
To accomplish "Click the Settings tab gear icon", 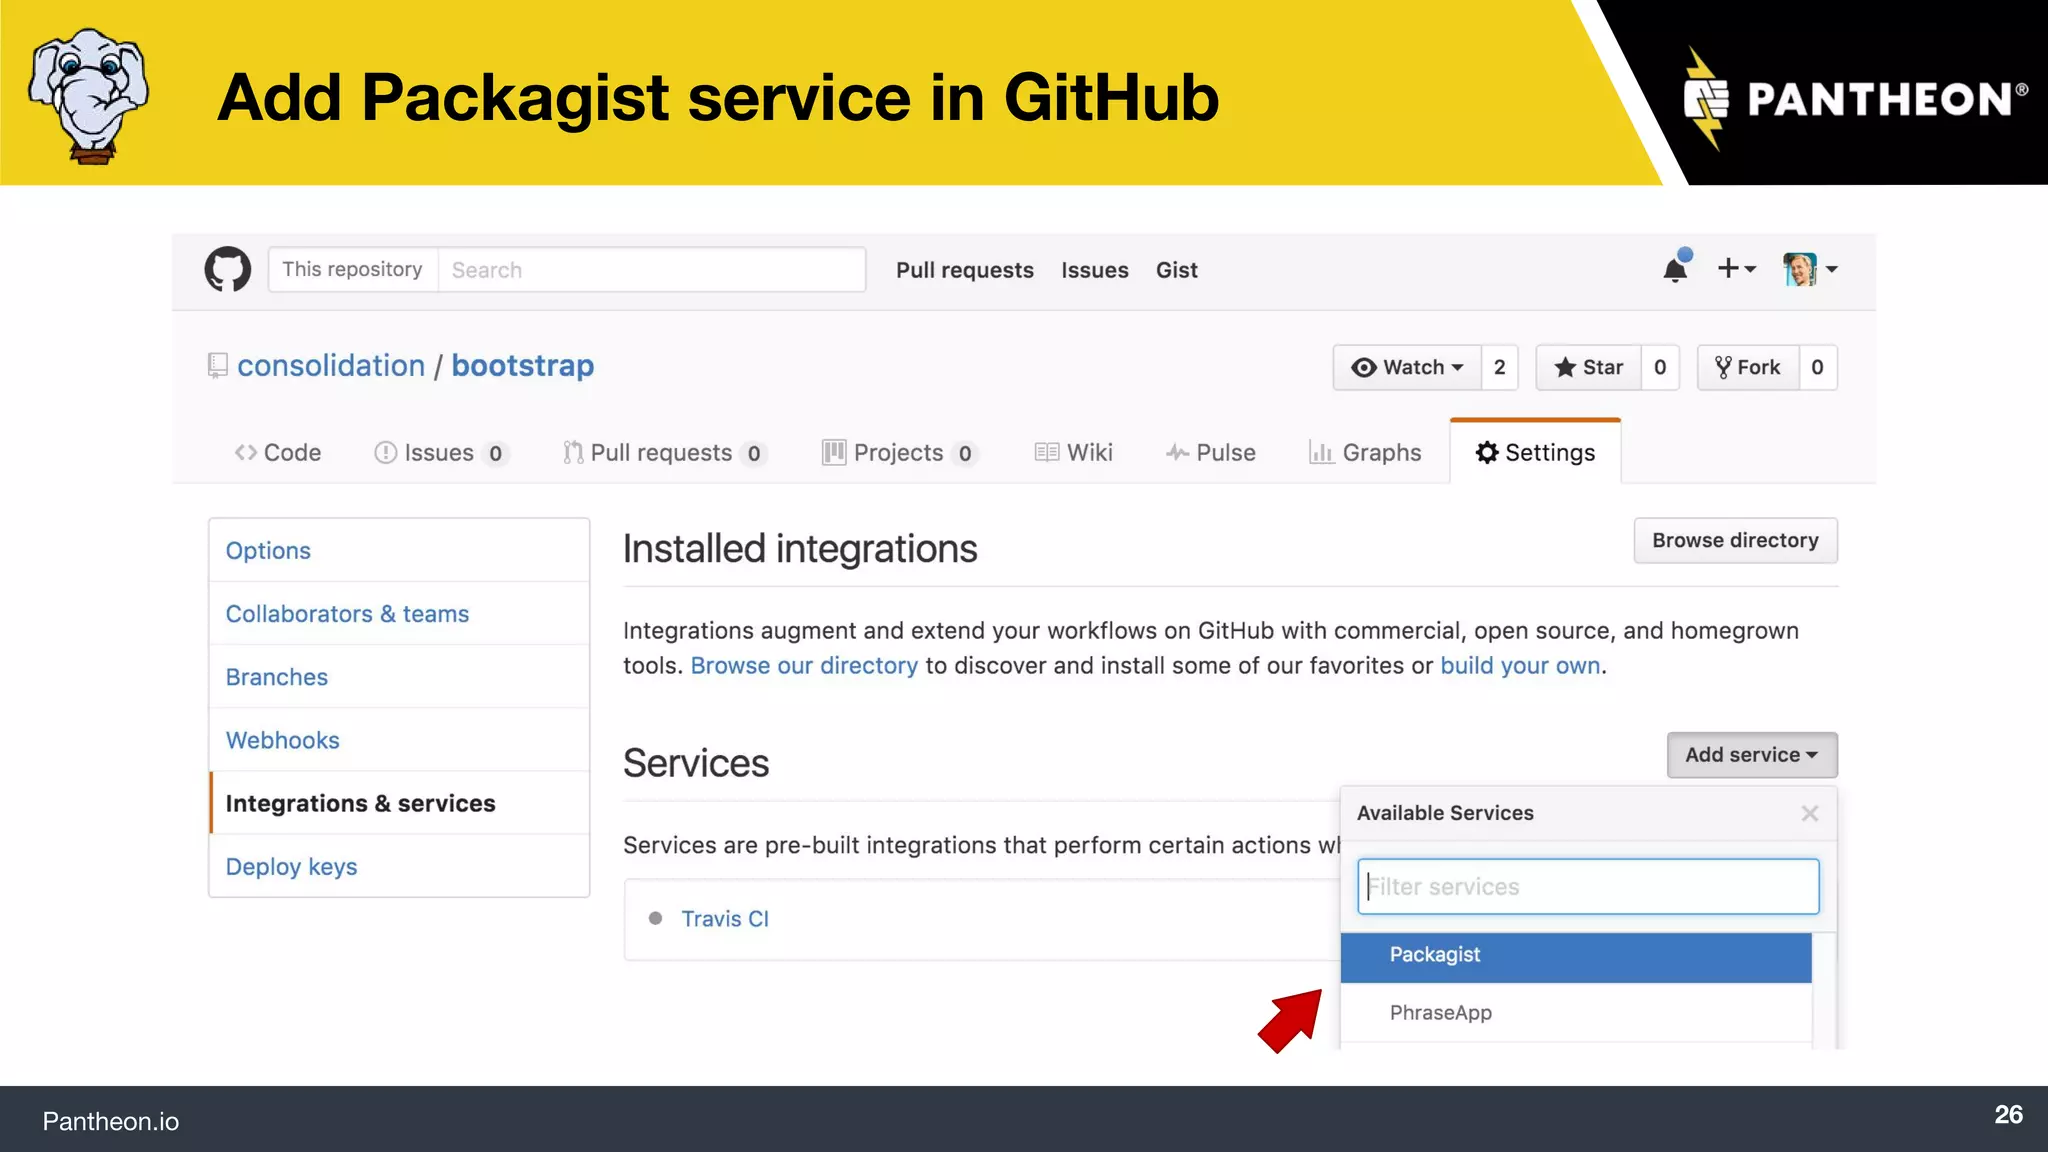I will coord(1487,452).
